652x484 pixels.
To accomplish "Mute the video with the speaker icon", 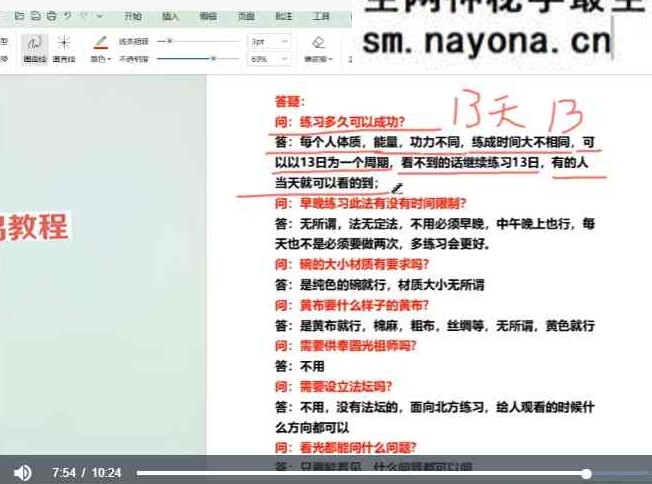I will pos(22,473).
